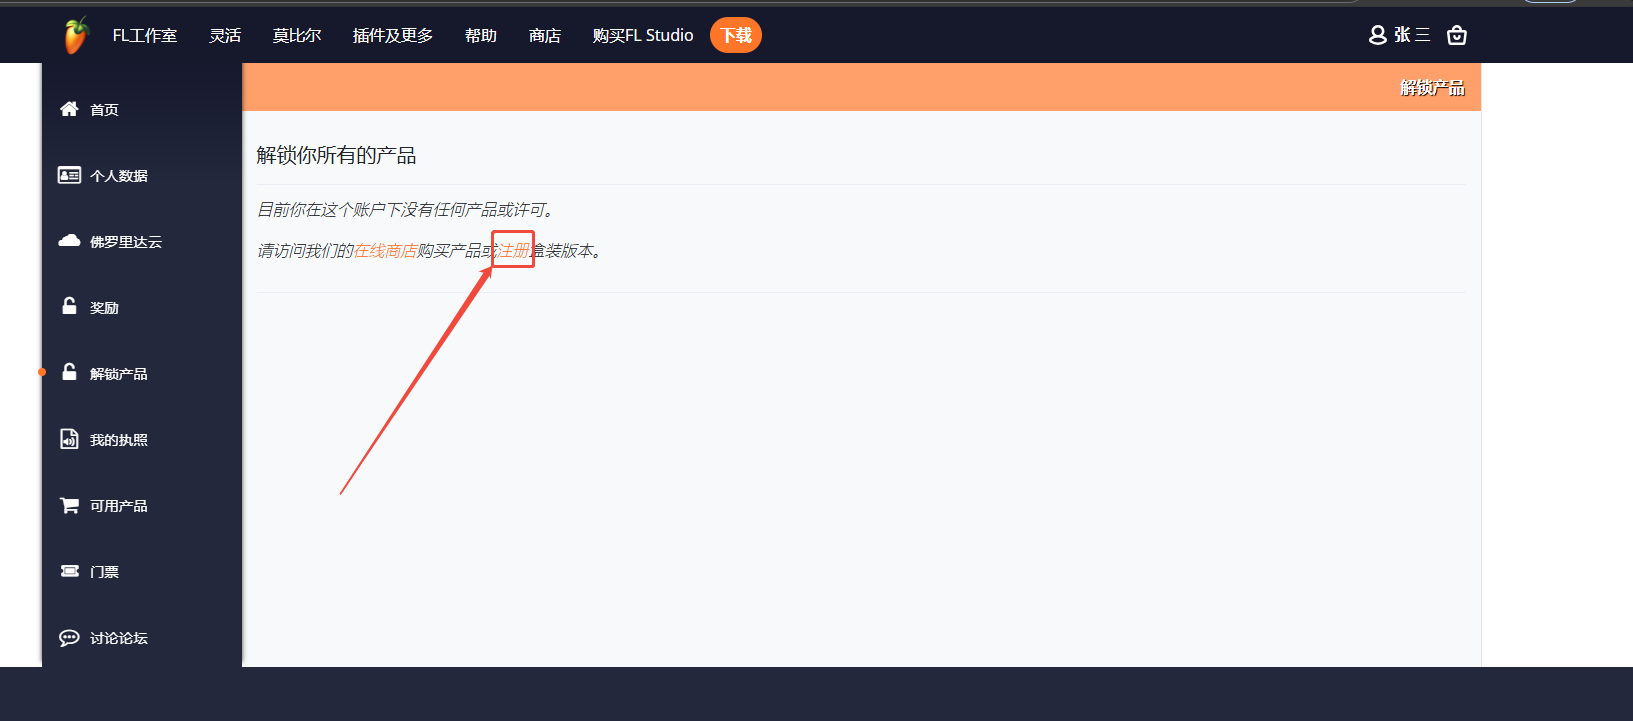
Task: Click the home icon beside 首页
Action: [x=69, y=109]
